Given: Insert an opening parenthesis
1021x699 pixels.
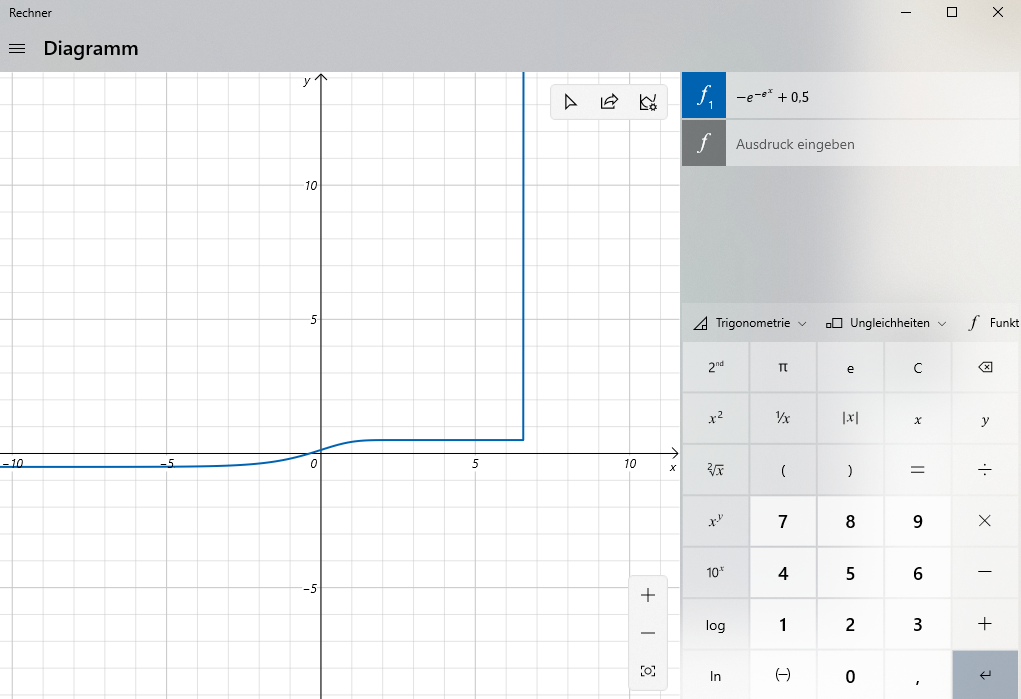Looking at the screenshot, I should [783, 470].
